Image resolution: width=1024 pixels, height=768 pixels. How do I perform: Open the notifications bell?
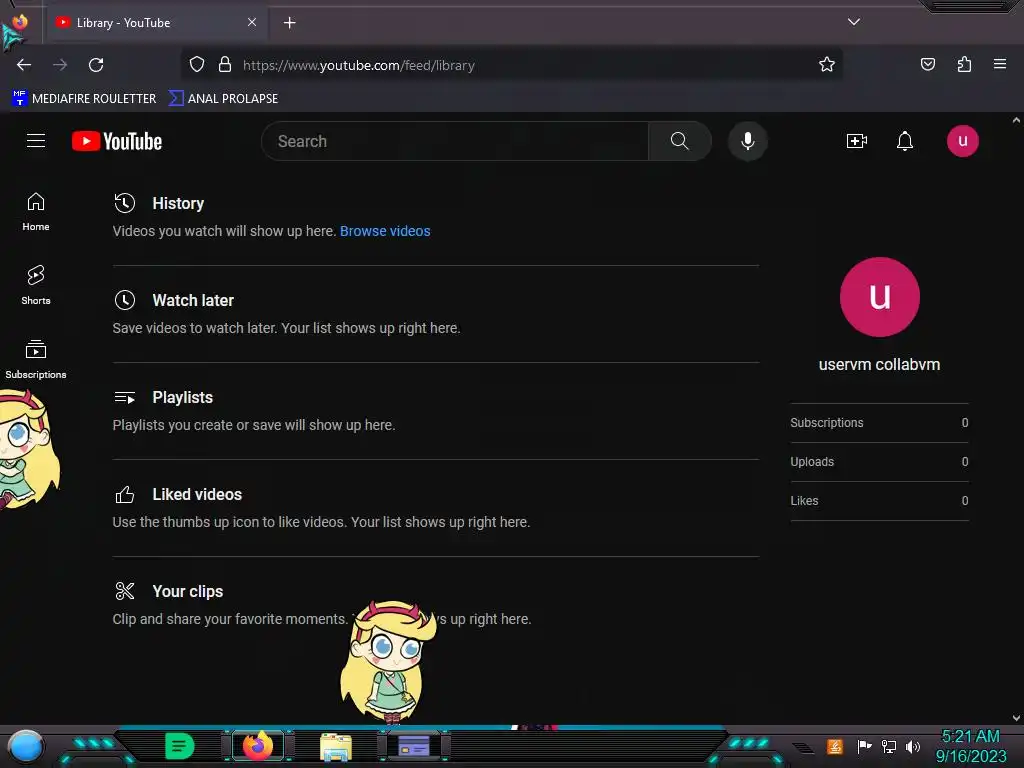(904, 141)
